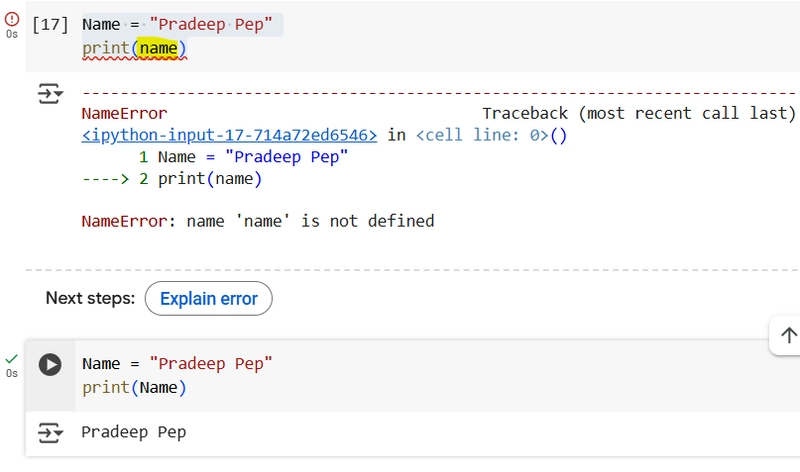Screen dimensions: 800x472
Task: Click the arrow-marked line 2 print(name) in traceback
Action: 172,179
